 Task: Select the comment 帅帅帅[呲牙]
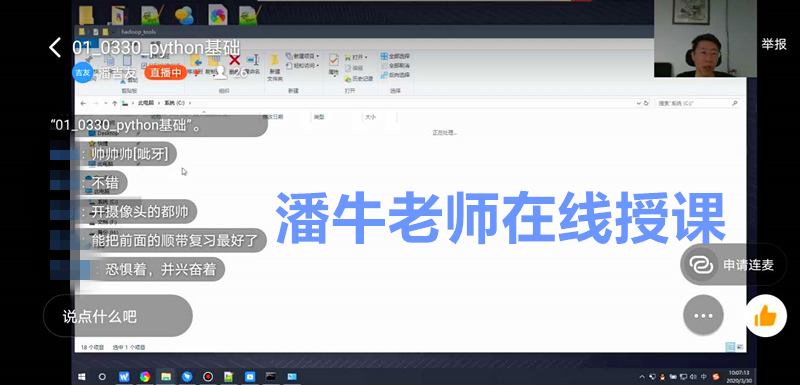129,153
